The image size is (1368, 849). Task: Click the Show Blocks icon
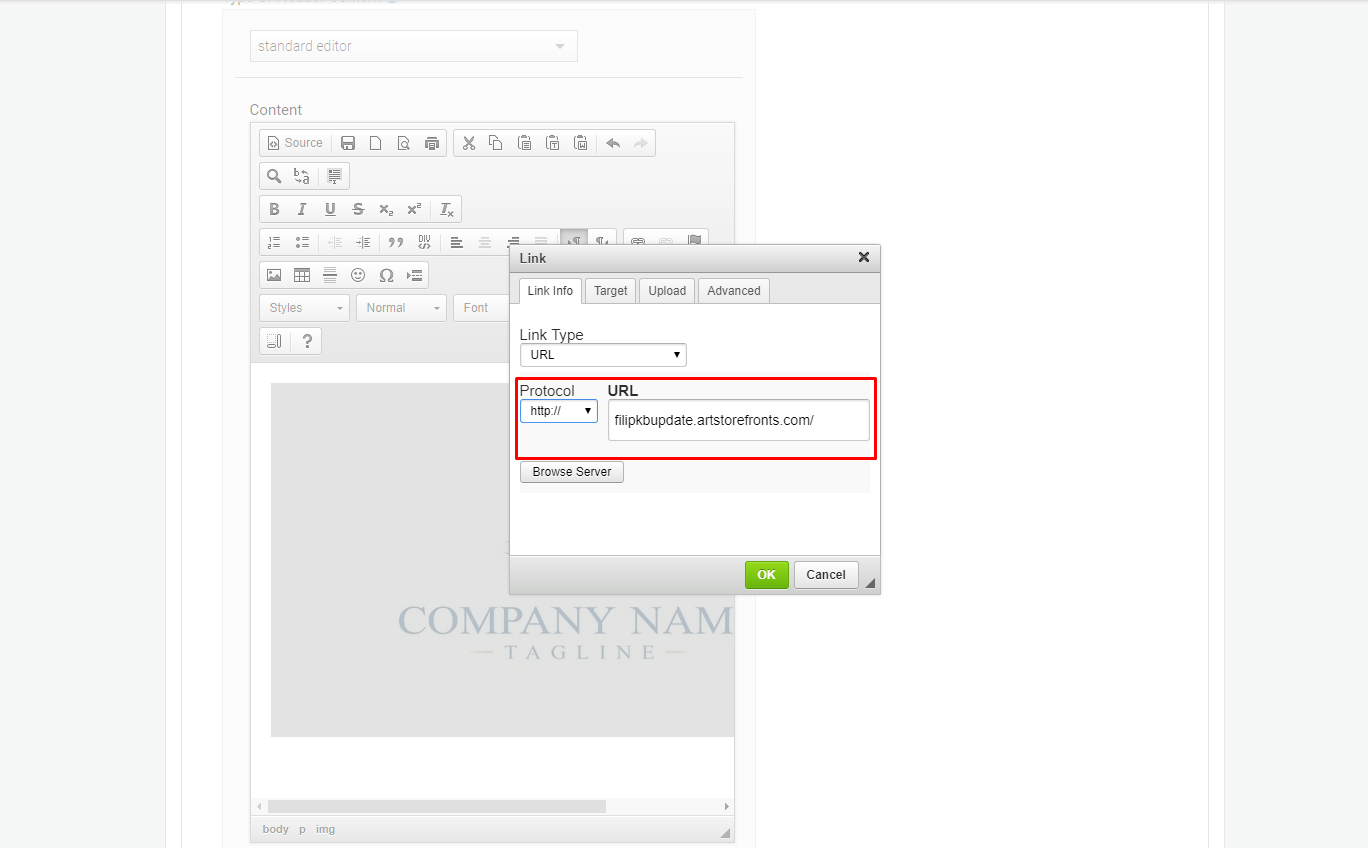[x=274, y=341]
